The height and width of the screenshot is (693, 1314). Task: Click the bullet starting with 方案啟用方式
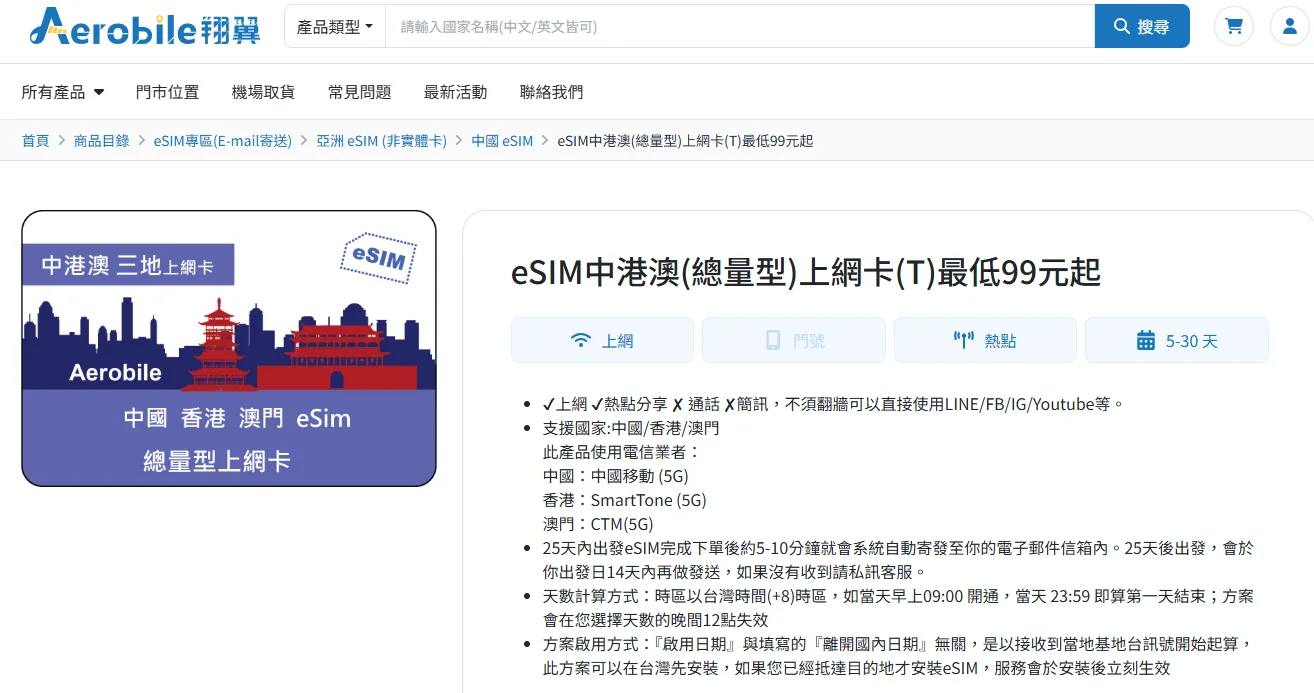pos(898,656)
